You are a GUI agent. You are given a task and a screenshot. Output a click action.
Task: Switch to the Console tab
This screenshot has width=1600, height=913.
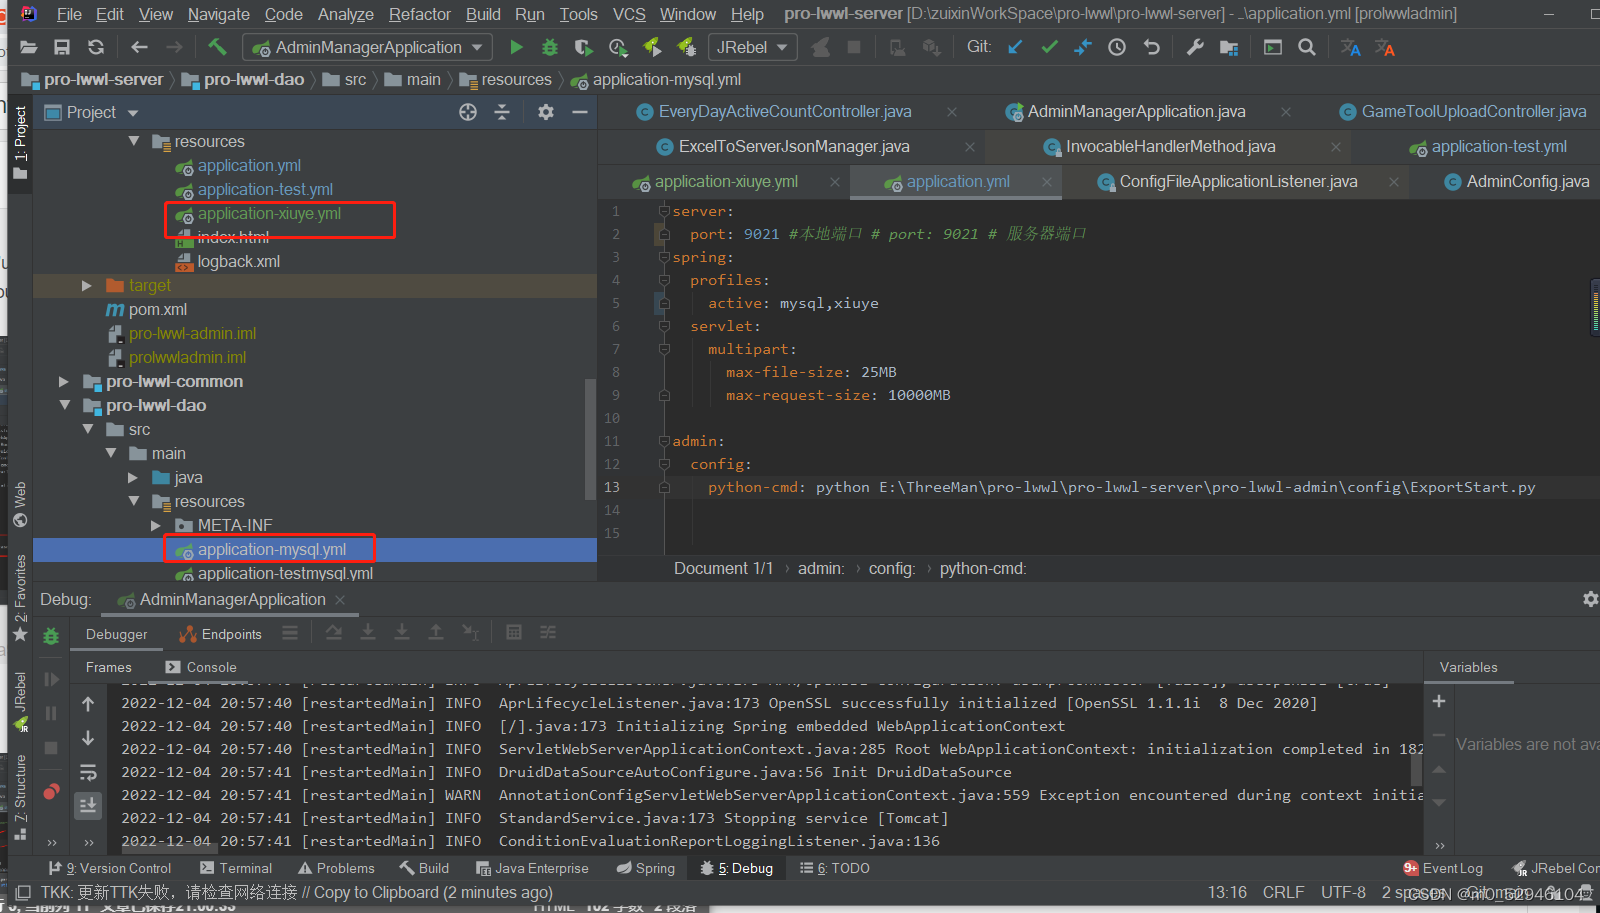tap(201, 667)
